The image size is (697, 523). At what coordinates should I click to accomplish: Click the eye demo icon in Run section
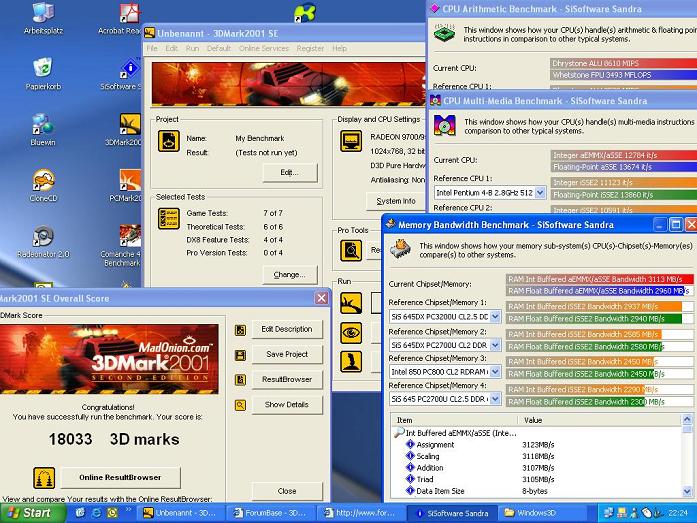pos(351,332)
